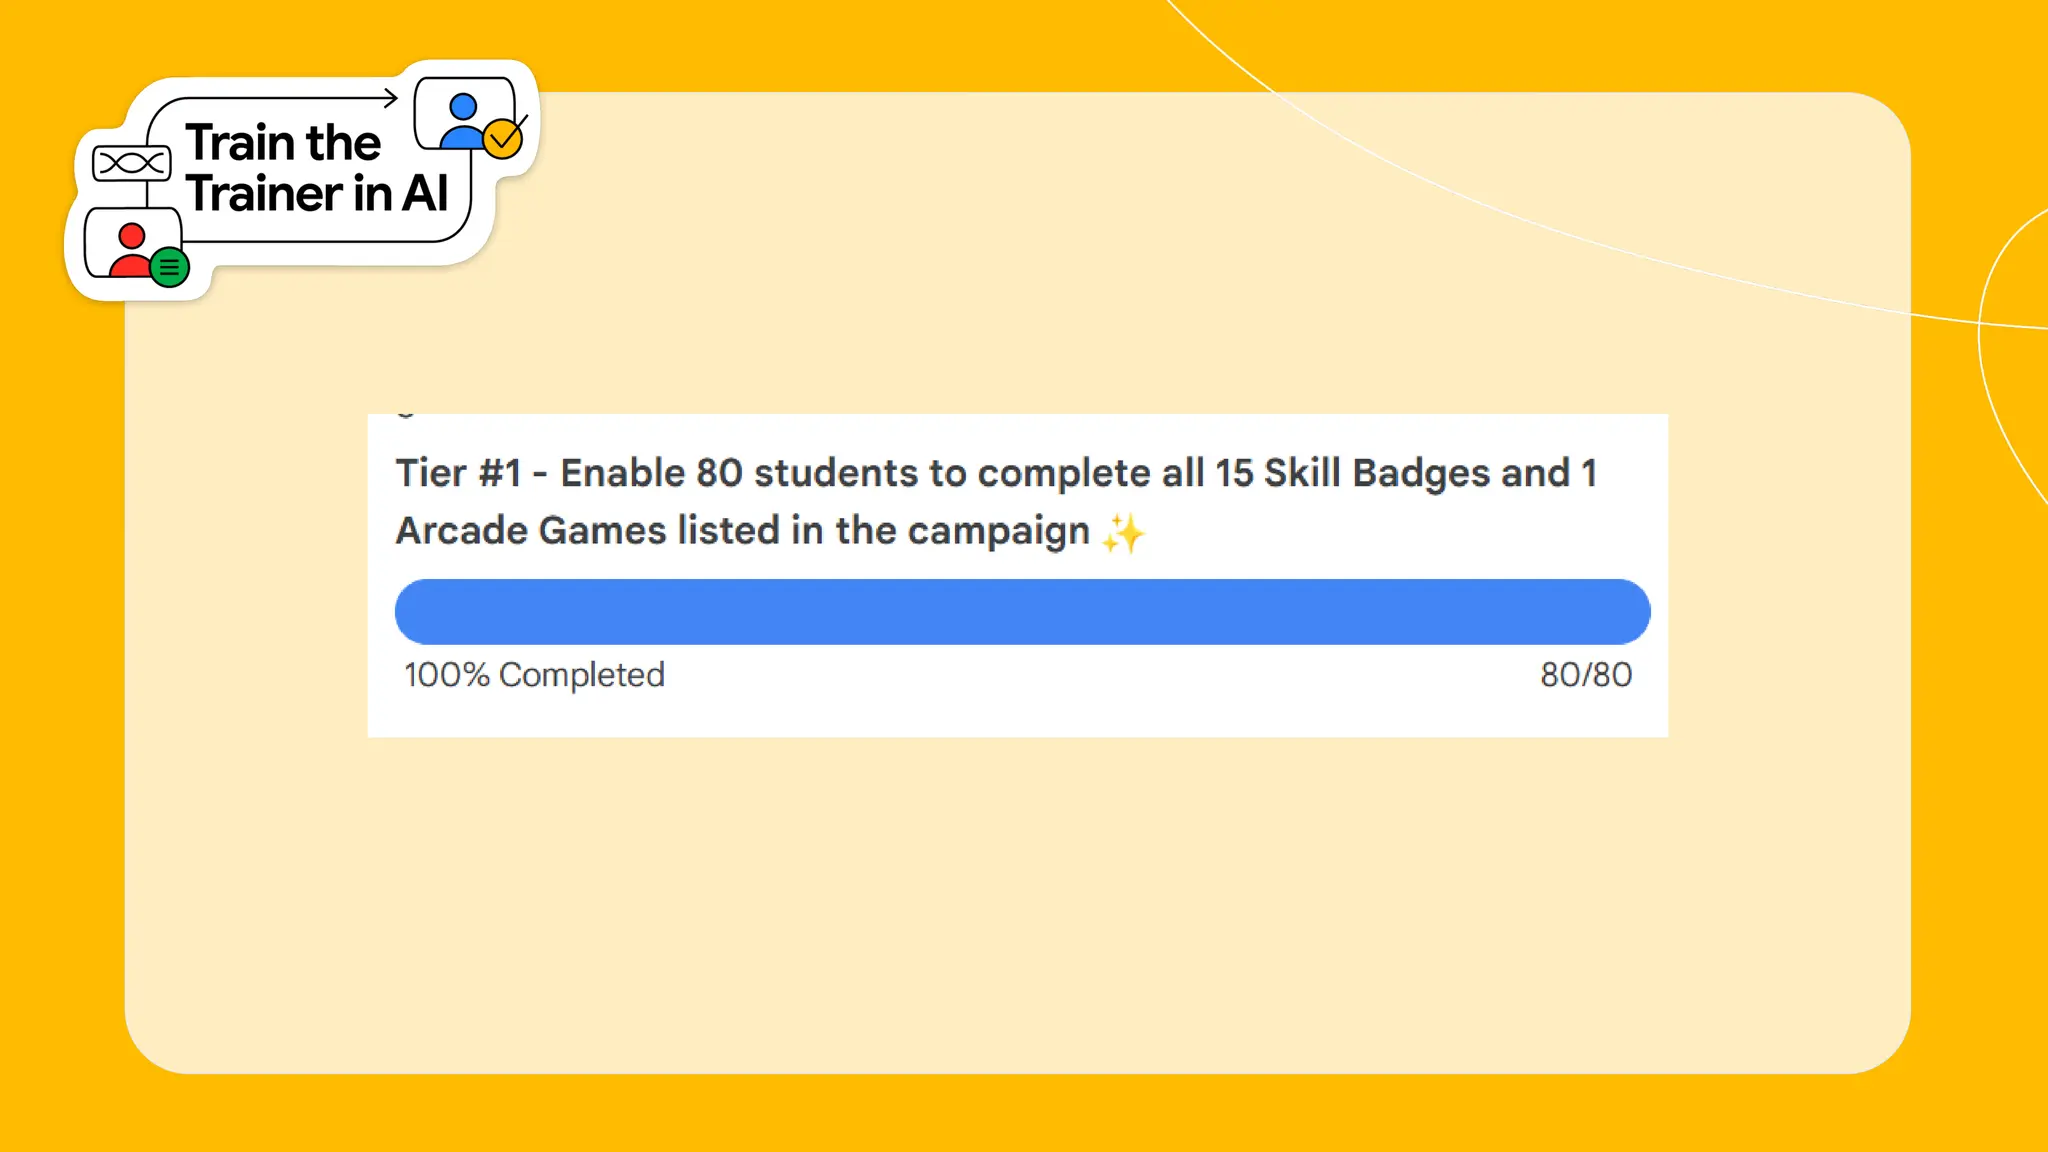Select the yellow checkmark badge

click(503, 138)
